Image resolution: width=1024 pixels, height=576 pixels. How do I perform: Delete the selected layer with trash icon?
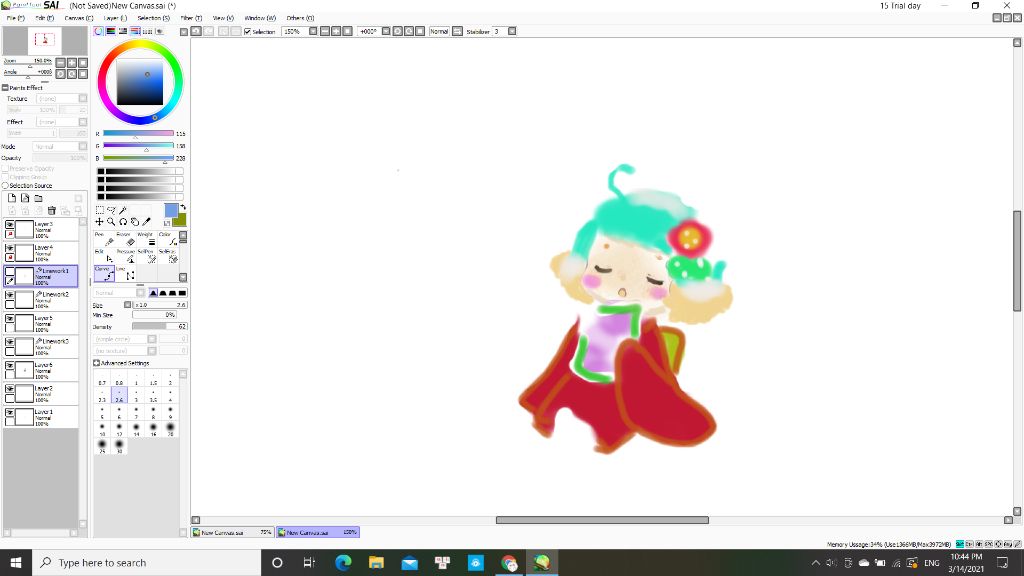(52, 210)
